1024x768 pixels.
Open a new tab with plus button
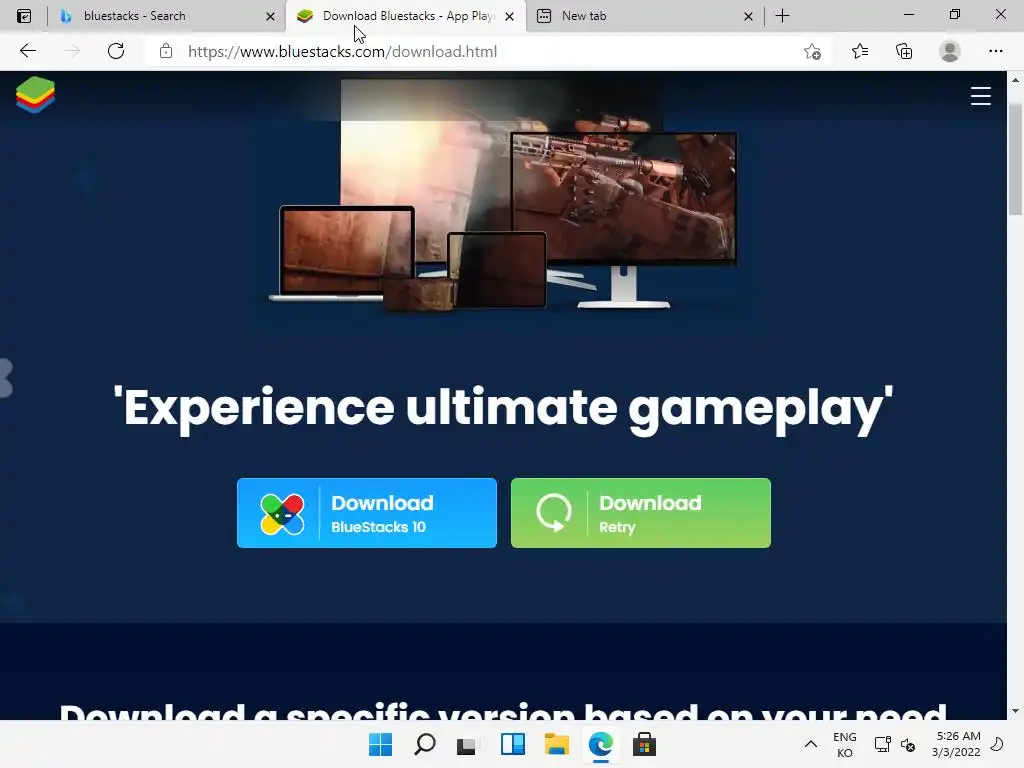[782, 16]
